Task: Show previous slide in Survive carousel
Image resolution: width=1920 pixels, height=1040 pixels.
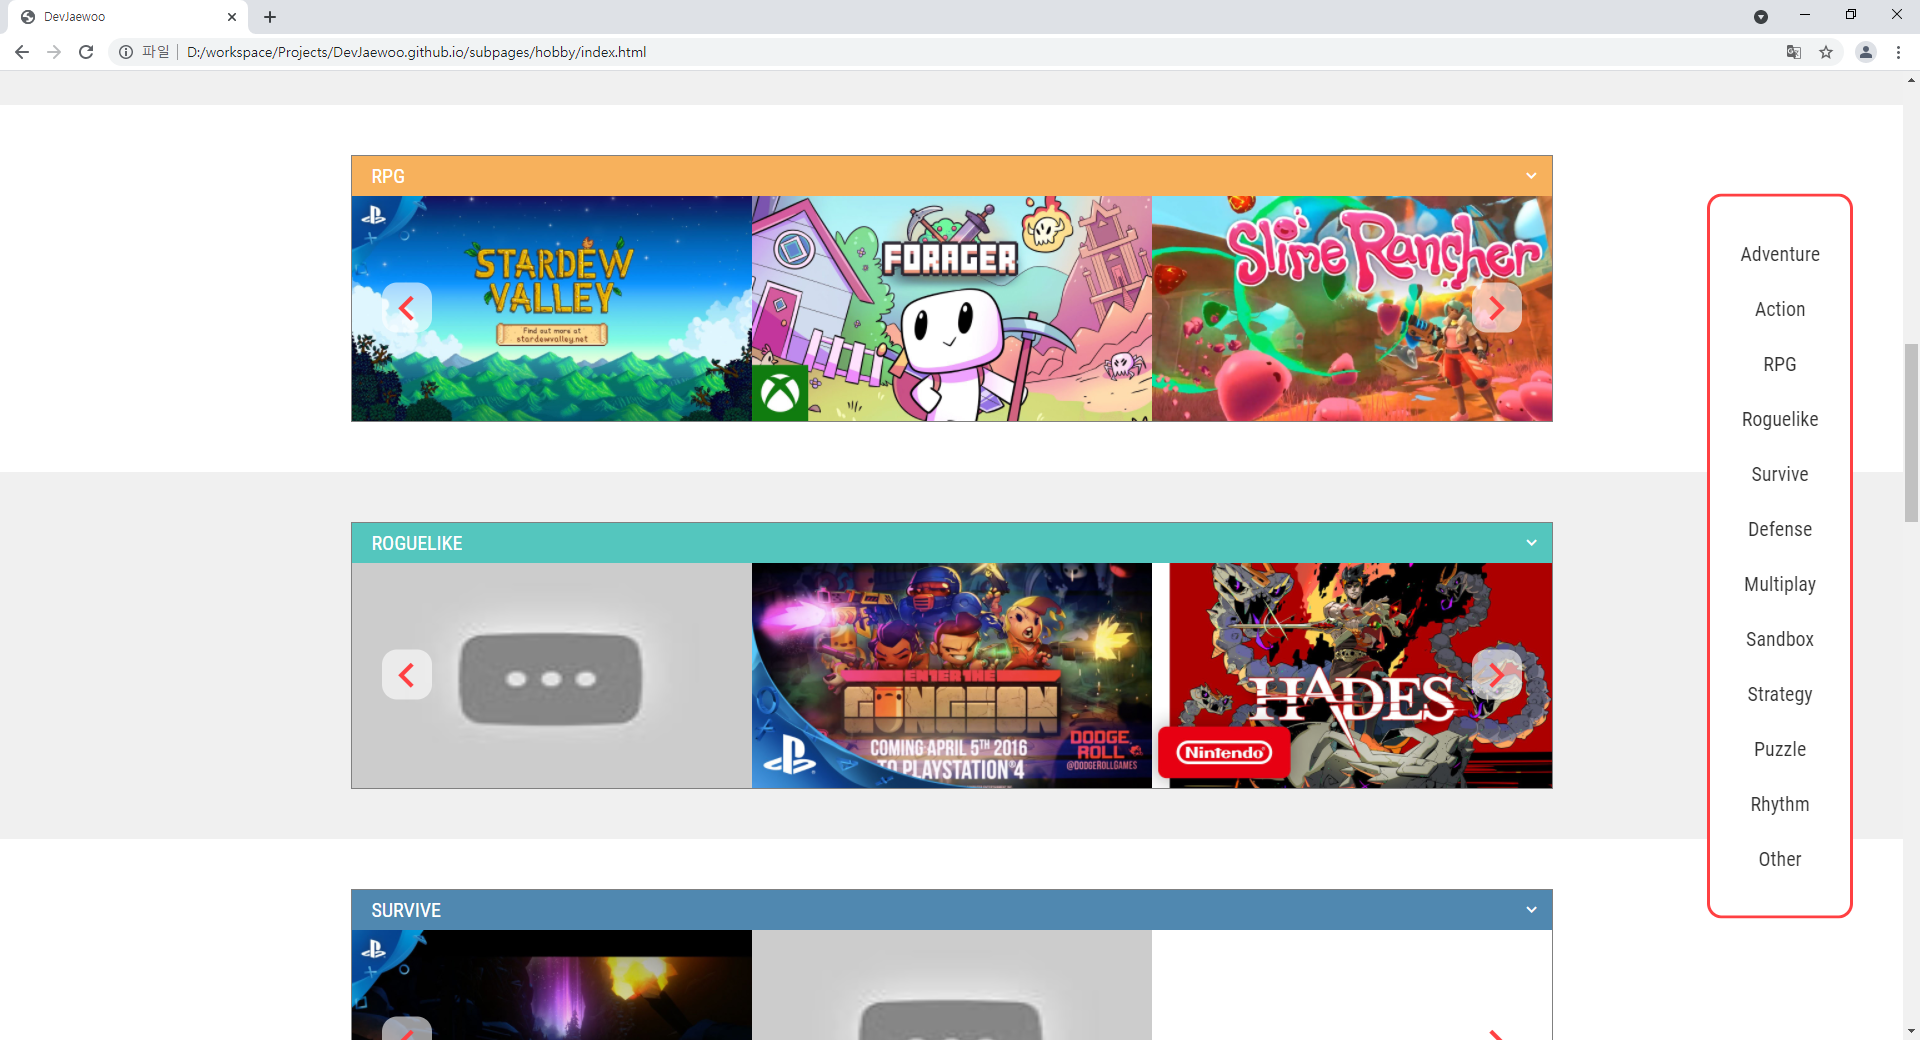Action: pyautogui.click(x=407, y=1029)
